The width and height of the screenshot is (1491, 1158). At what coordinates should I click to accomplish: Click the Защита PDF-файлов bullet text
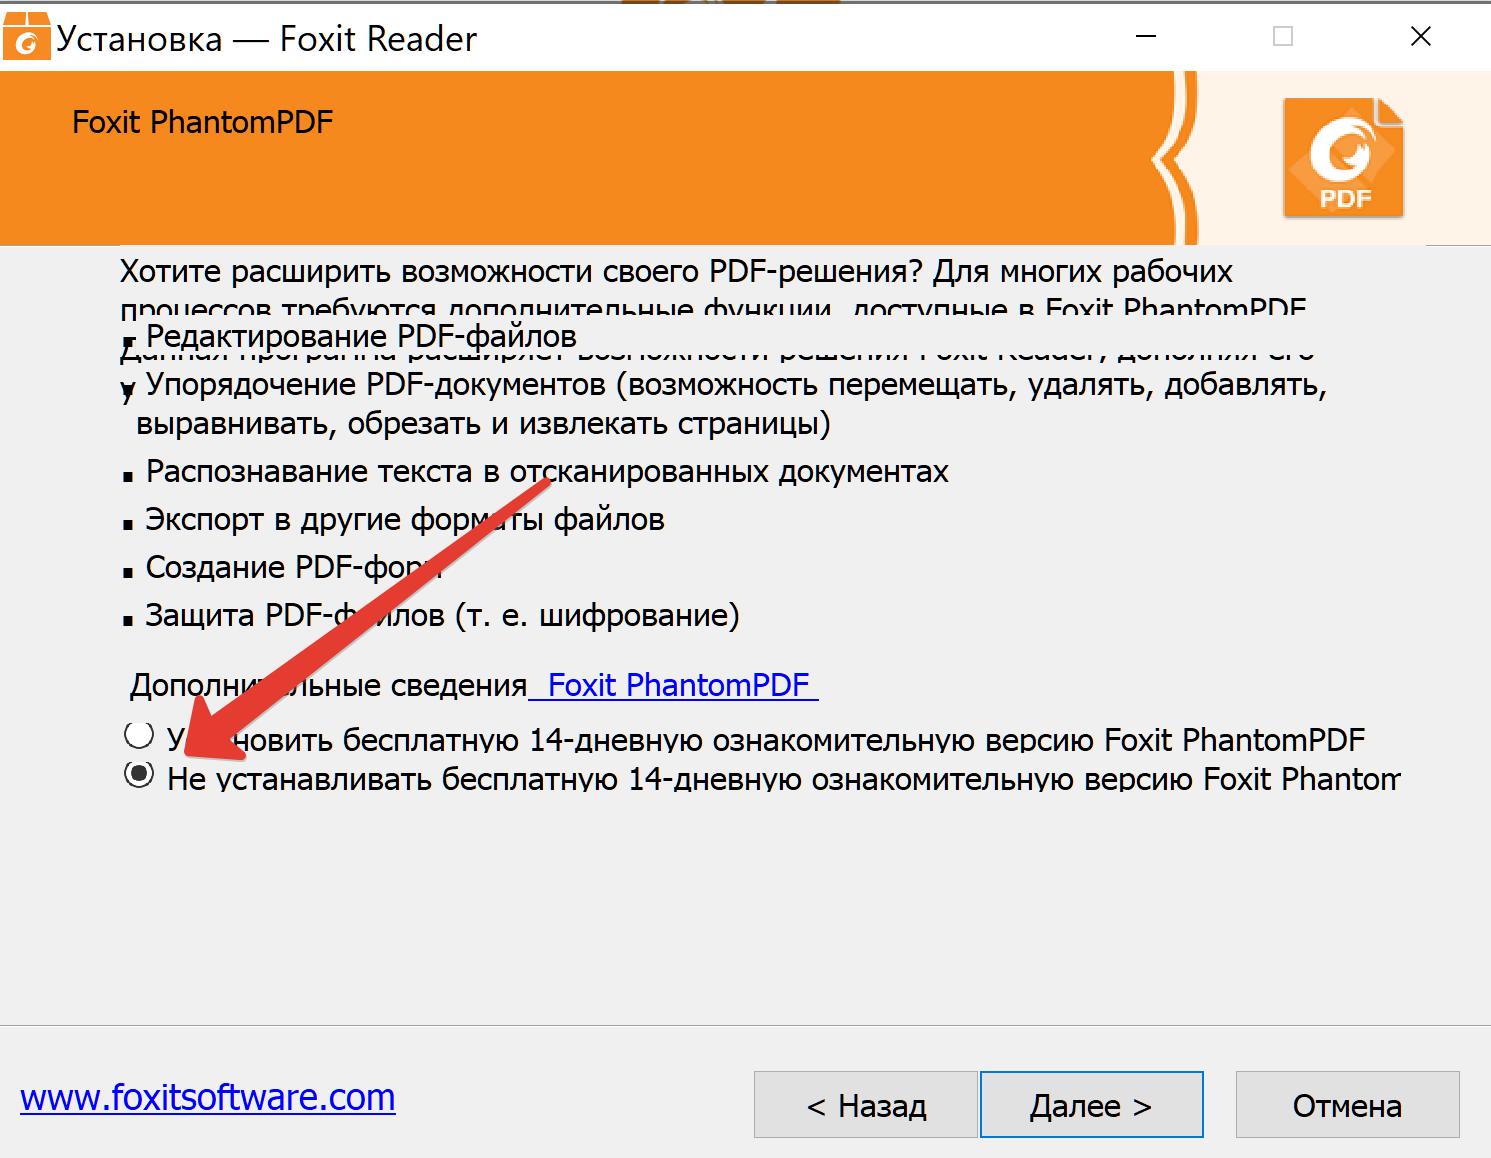click(x=442, y=615)
